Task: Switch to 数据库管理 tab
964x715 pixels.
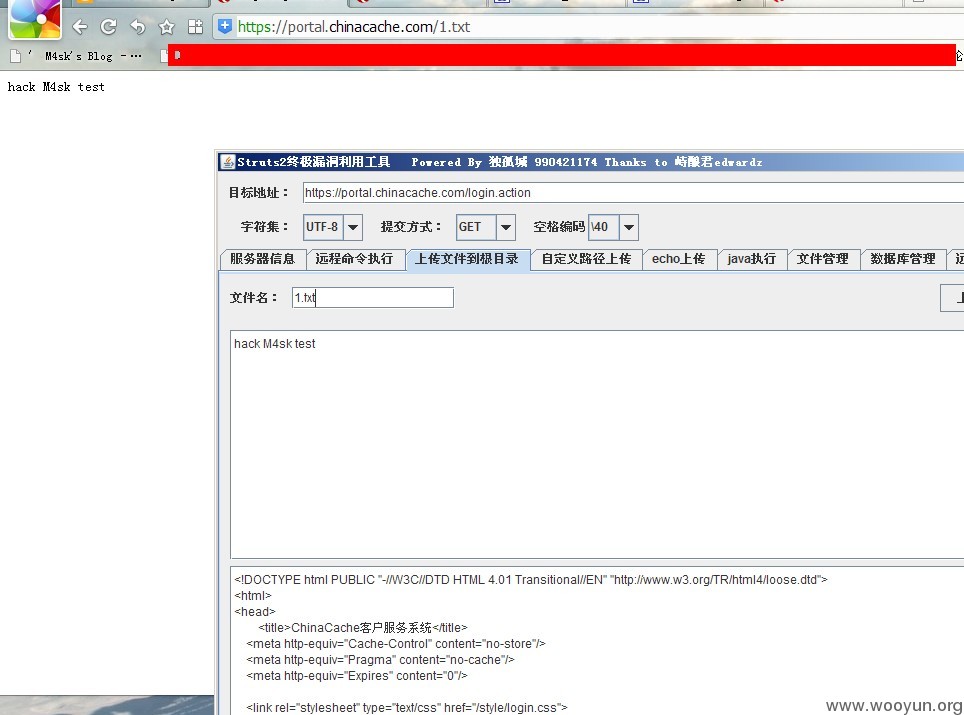Action: point(903,259)
